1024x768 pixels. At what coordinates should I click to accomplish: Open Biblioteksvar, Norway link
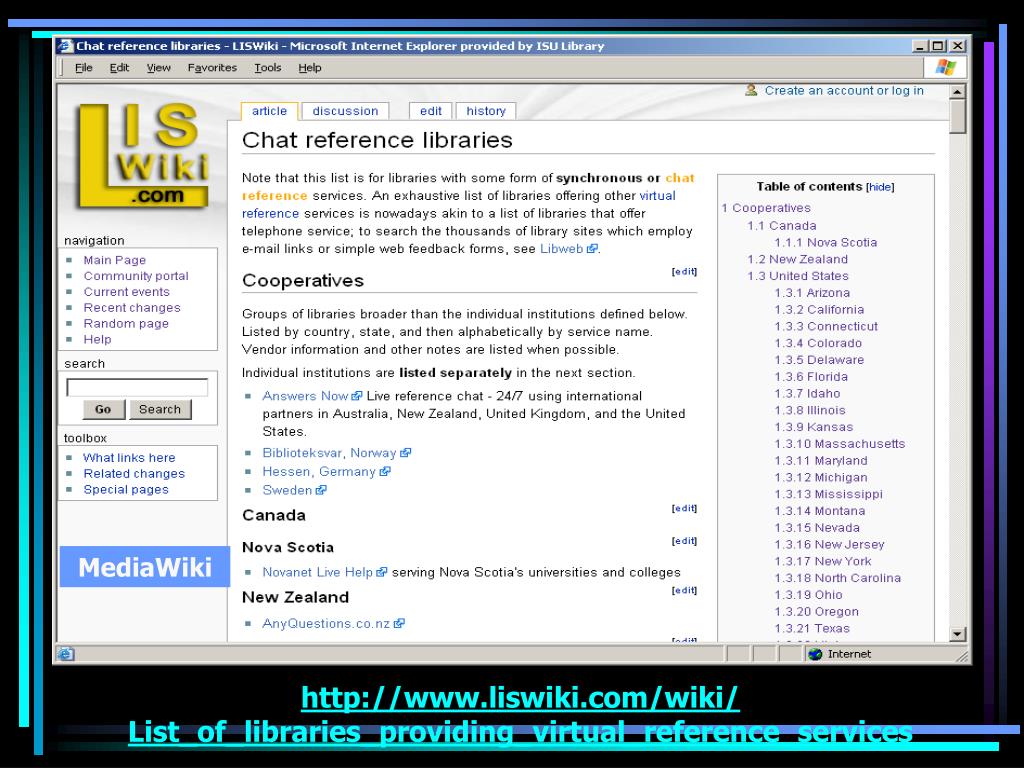point(329,453)
